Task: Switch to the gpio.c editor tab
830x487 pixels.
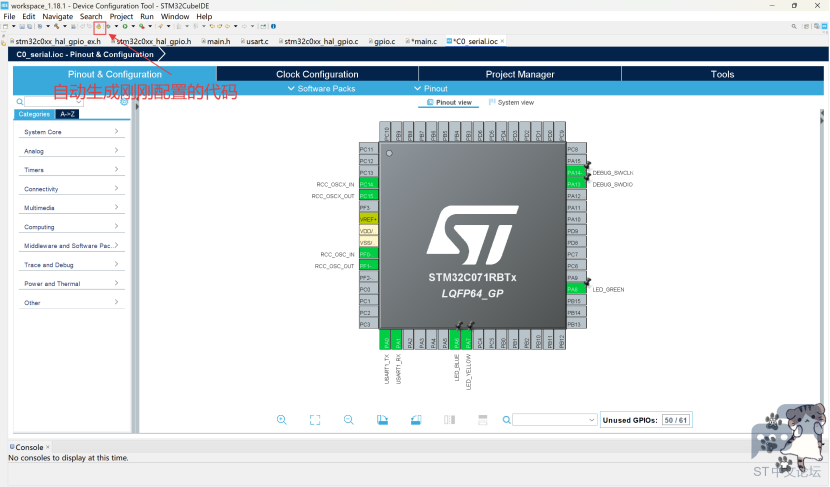Action: (382, 41)
